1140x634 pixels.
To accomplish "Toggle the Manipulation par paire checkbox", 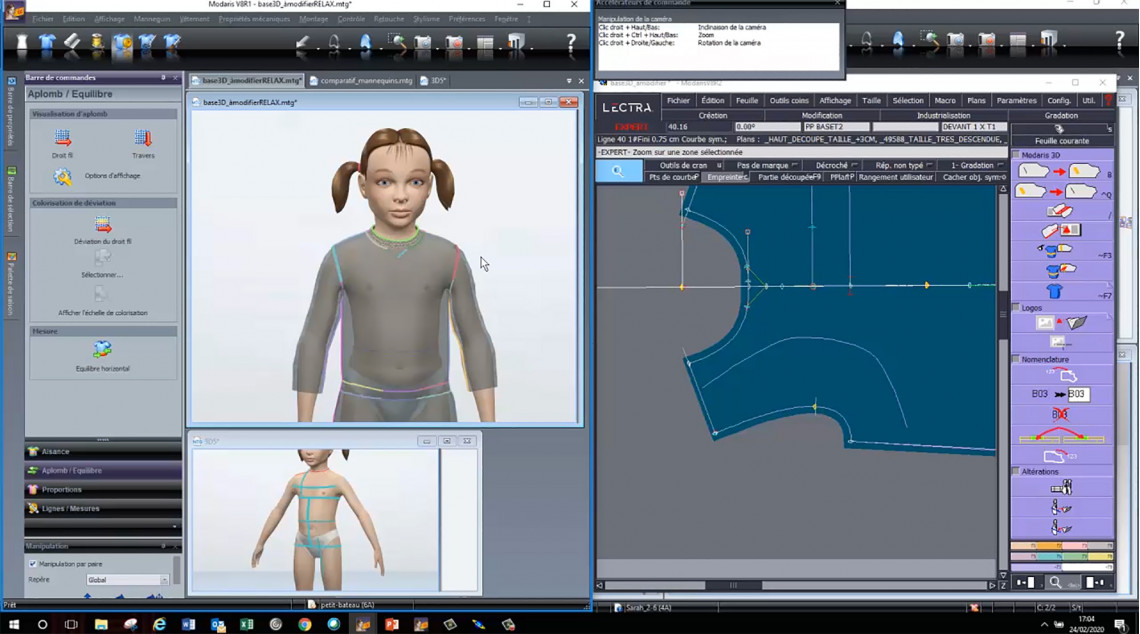I will pos(33,564).
